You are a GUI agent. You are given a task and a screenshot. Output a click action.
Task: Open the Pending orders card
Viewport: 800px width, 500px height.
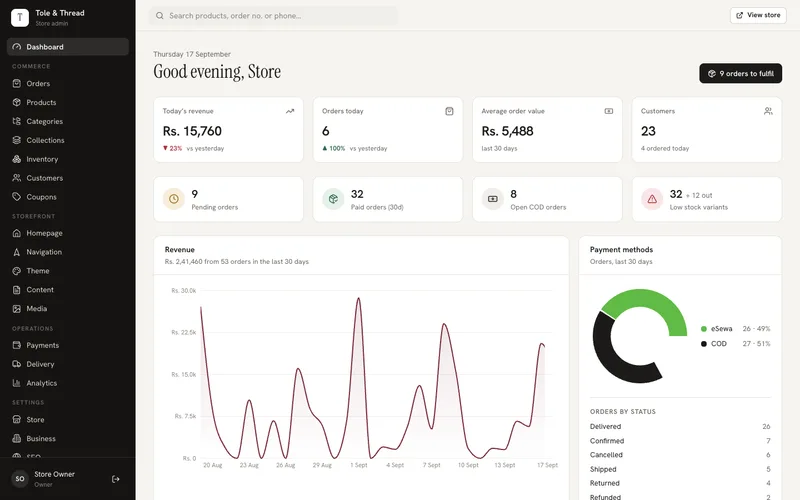point(228,199)
